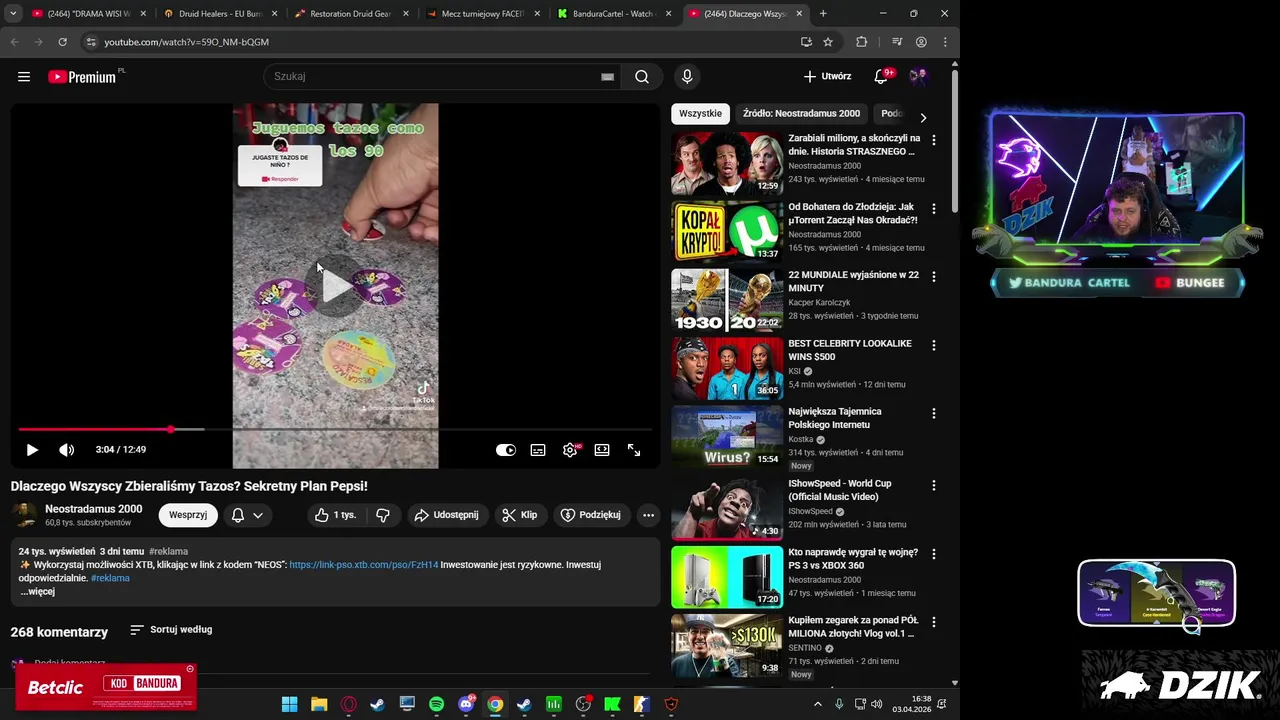Open options for Kupiłem zegarek video
1280x720 pixels.
934,622
